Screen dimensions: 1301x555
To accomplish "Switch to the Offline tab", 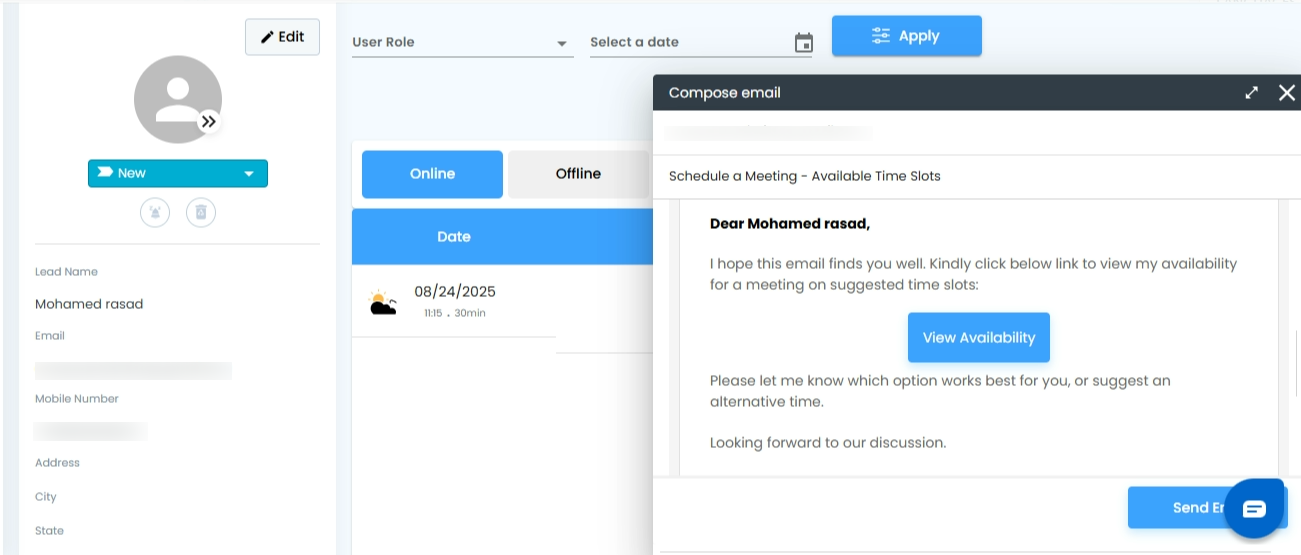I will [x=578, y=174].
